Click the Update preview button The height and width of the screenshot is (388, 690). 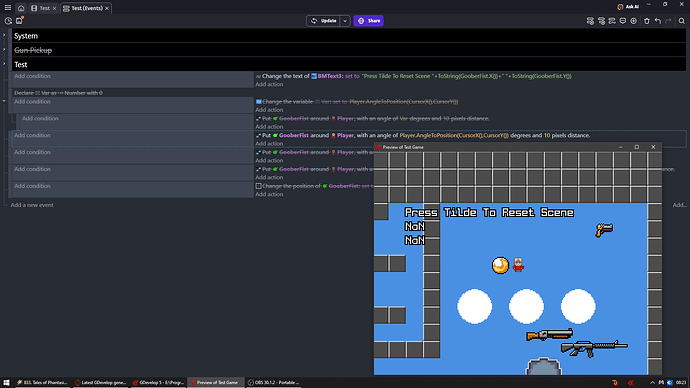pyautogui.click(x=323, y=21)
